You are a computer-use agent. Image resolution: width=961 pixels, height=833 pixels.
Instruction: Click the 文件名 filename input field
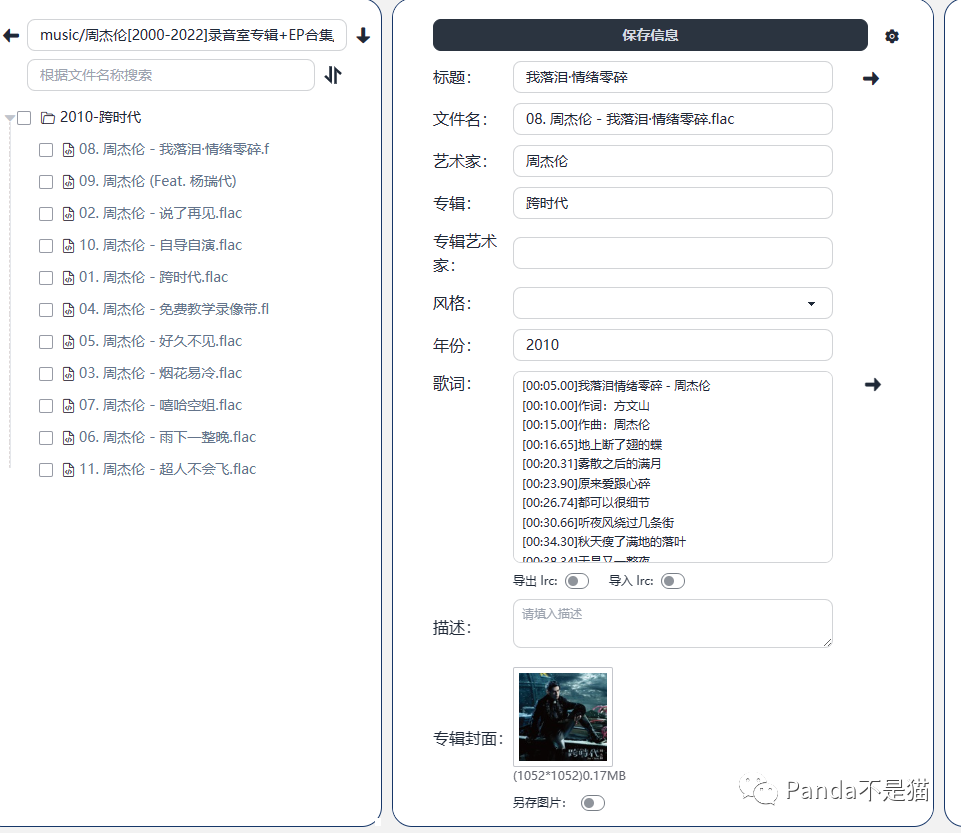click(672, 119)
